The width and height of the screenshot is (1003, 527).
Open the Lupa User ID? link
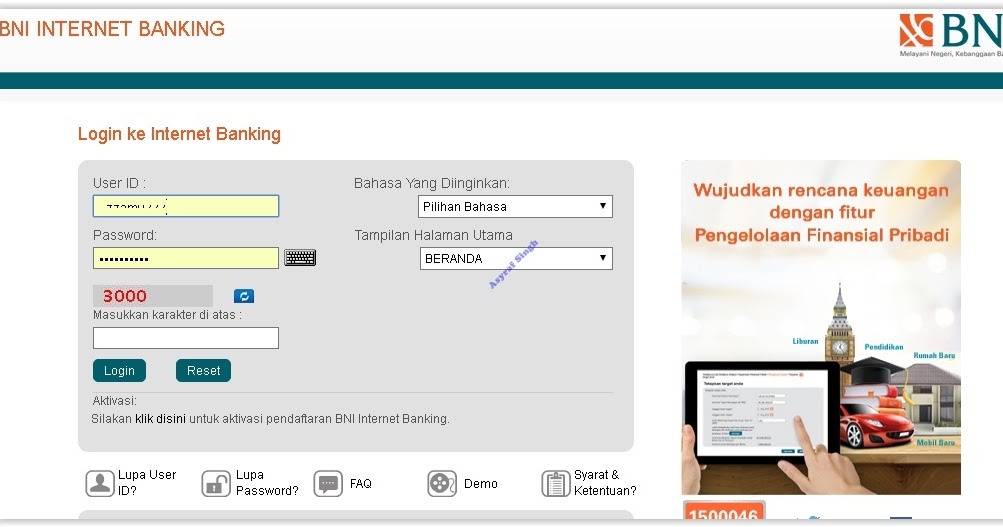[x=146, y=483]
